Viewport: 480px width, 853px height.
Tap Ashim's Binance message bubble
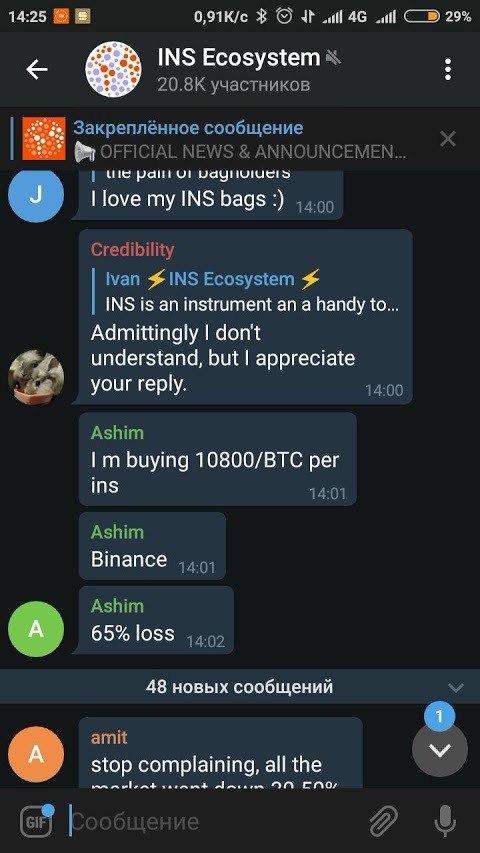[152, 546]
